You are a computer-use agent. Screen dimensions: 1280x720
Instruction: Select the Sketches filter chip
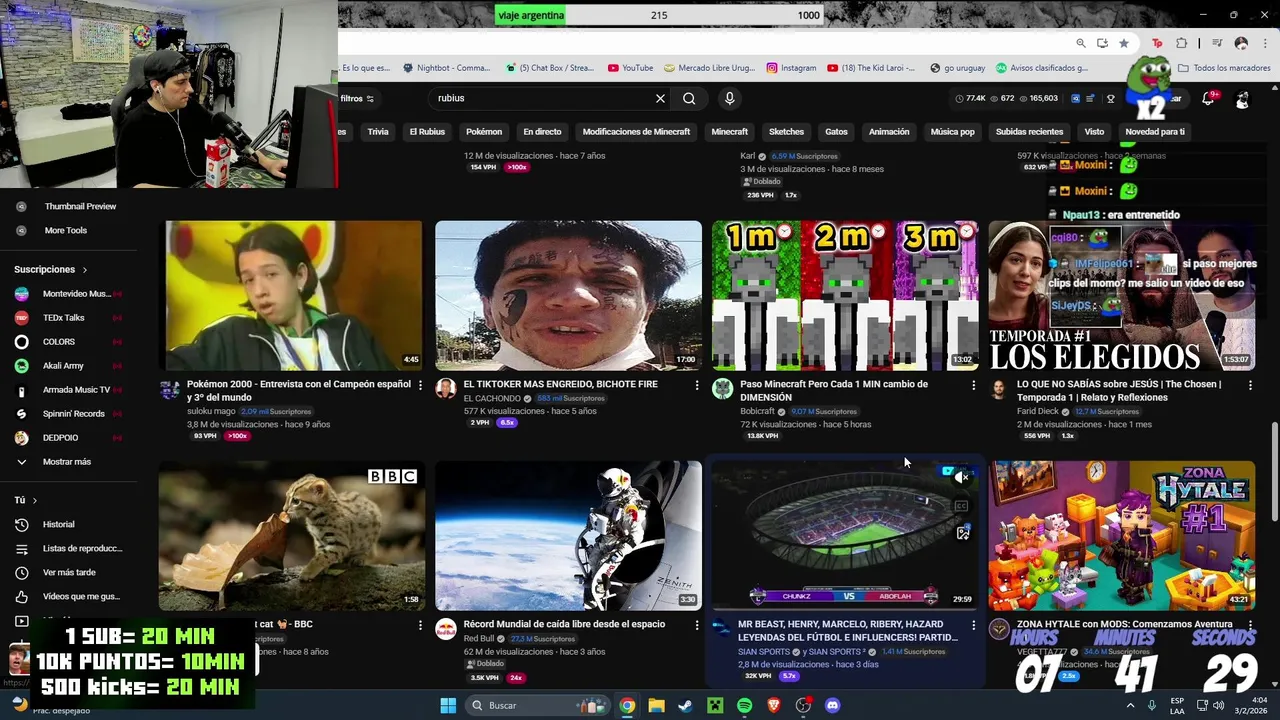tap(786, 132)
